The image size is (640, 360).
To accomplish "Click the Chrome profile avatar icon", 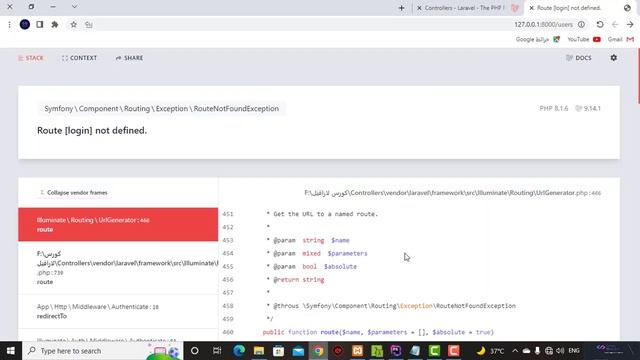I will tap(25, 24).
